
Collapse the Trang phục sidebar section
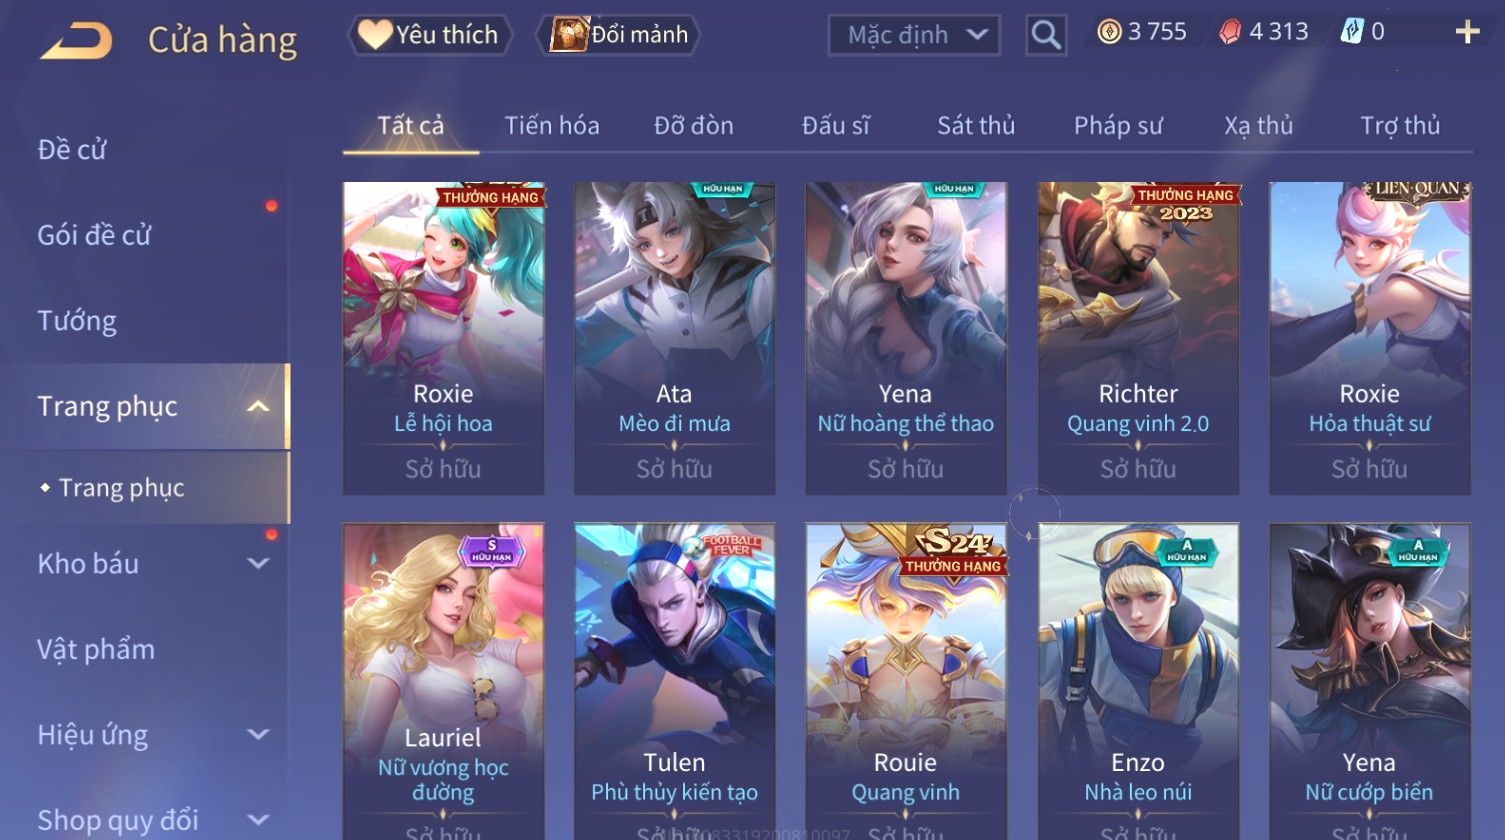tap(258, 407)
